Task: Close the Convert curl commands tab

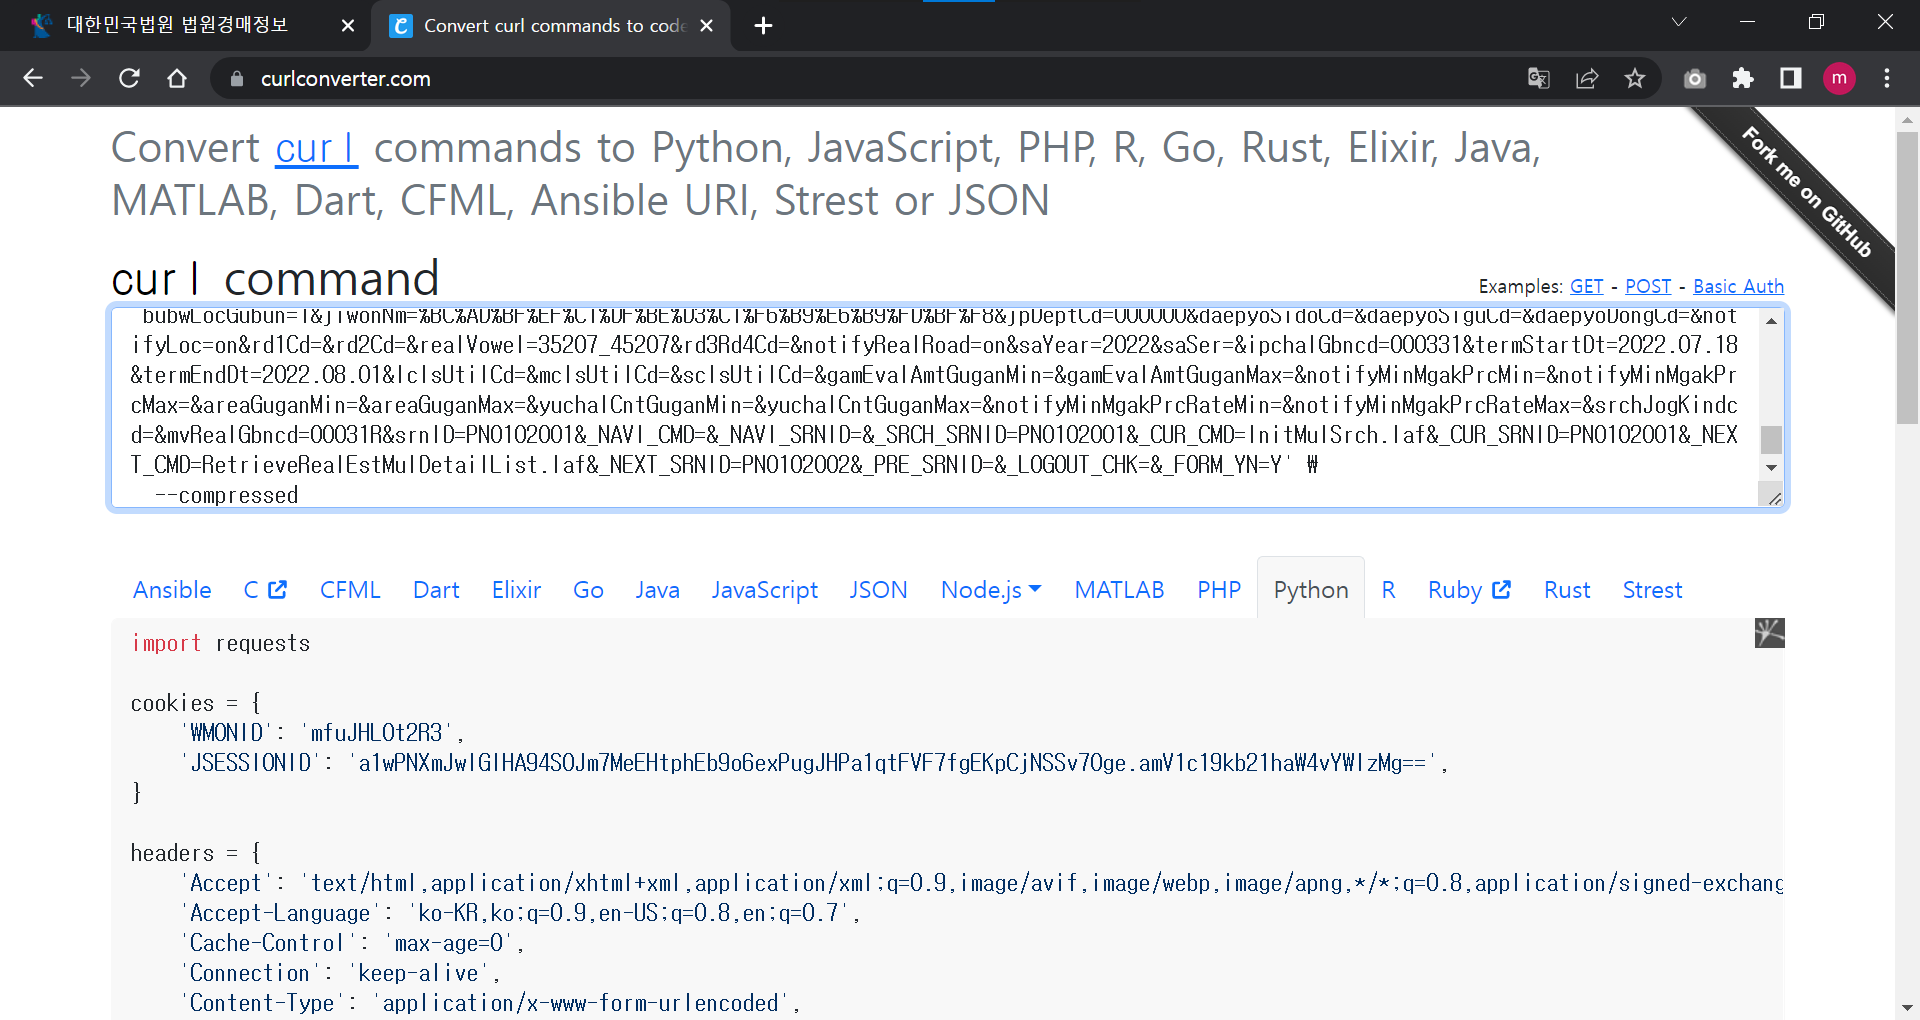Action: pyautogui.click(x=707, y=26)
